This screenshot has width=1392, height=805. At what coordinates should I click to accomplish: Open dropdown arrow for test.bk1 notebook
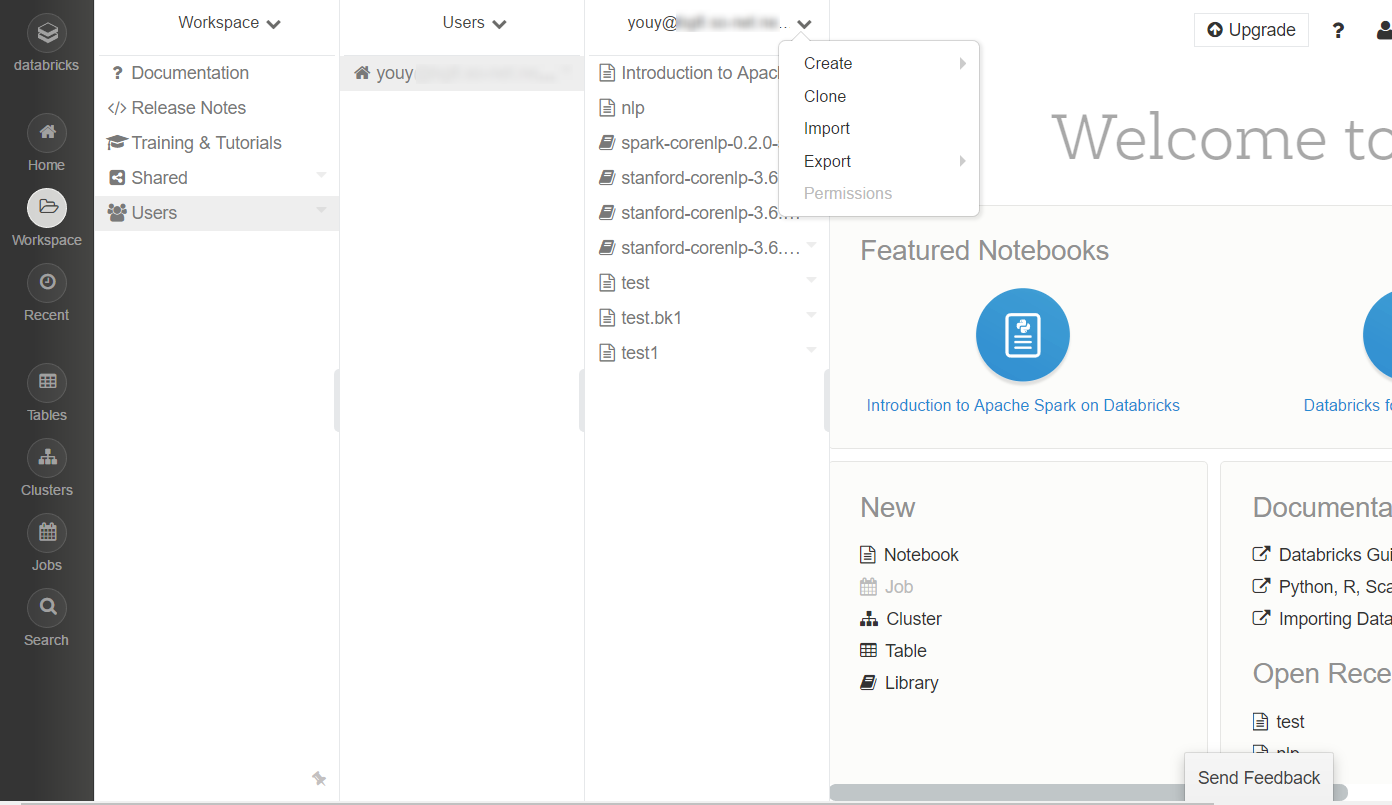point(811,315)
